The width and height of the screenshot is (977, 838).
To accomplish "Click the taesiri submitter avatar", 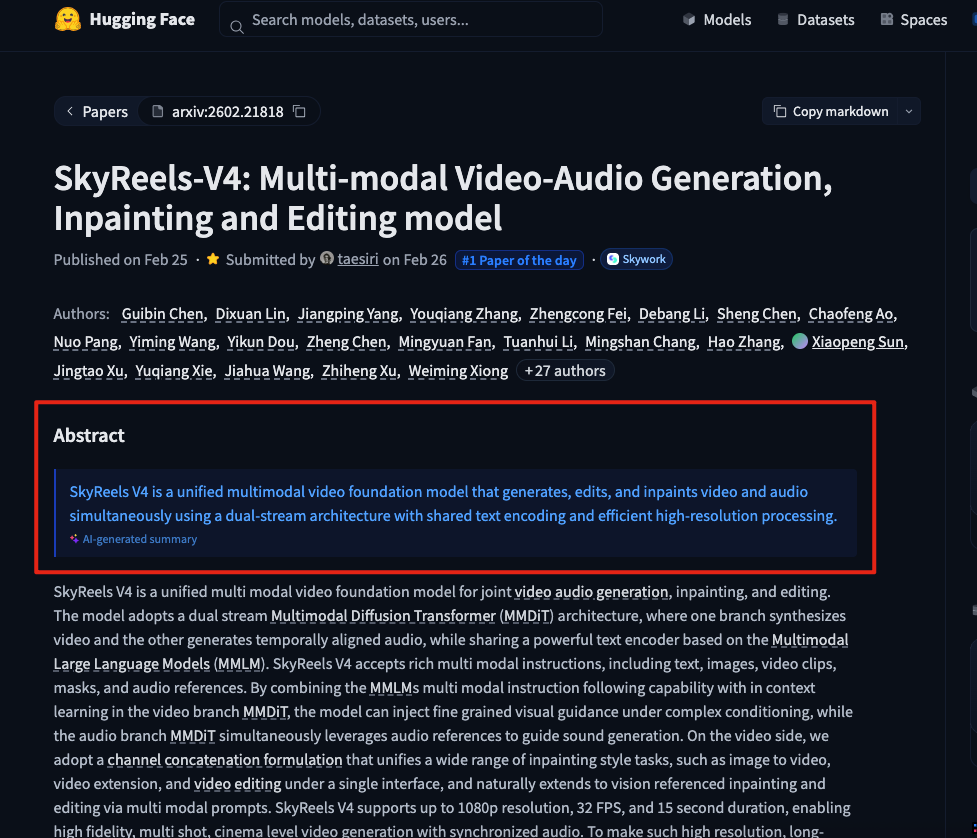I will (x=327, y=259).
